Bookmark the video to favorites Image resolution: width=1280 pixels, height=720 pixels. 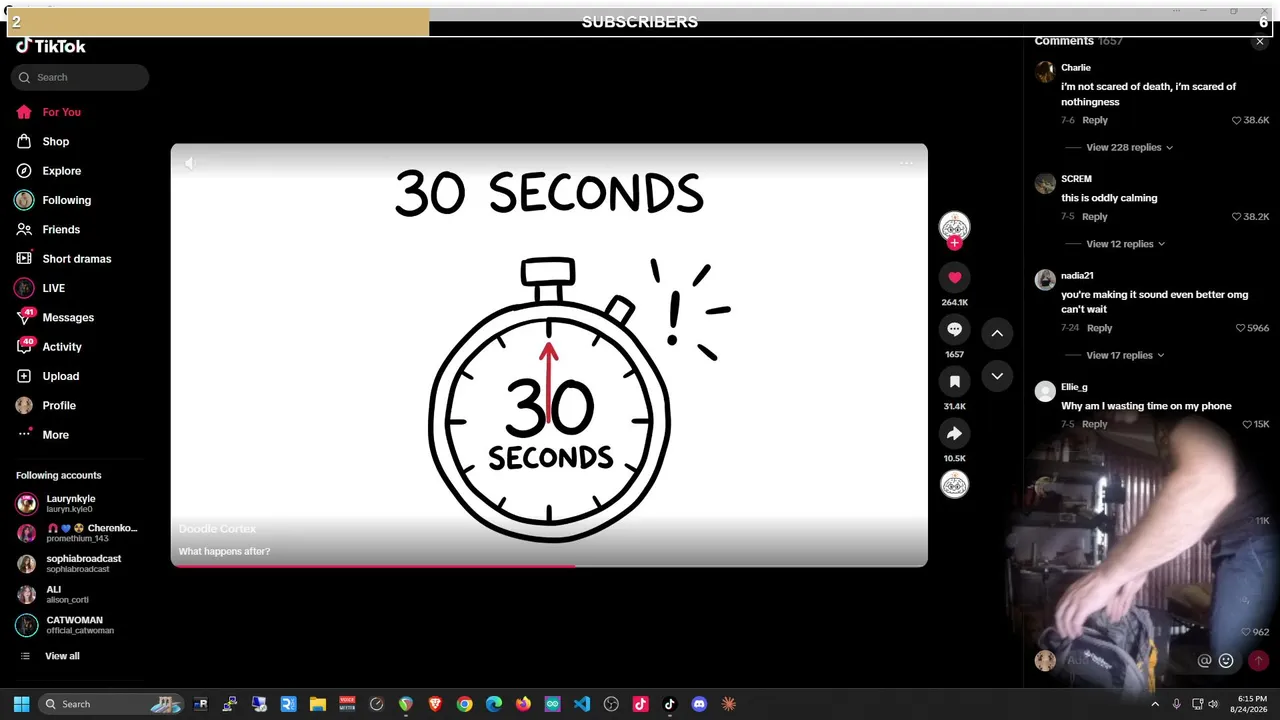pyautogui.click(x=954, y=381)
